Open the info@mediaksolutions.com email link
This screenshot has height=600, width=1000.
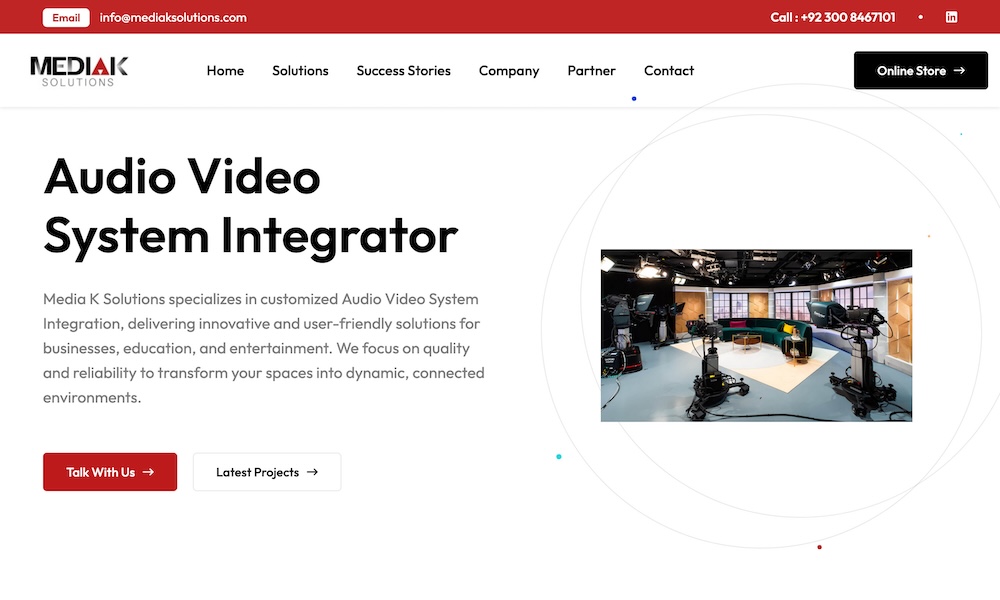click(x=170, y=17)
